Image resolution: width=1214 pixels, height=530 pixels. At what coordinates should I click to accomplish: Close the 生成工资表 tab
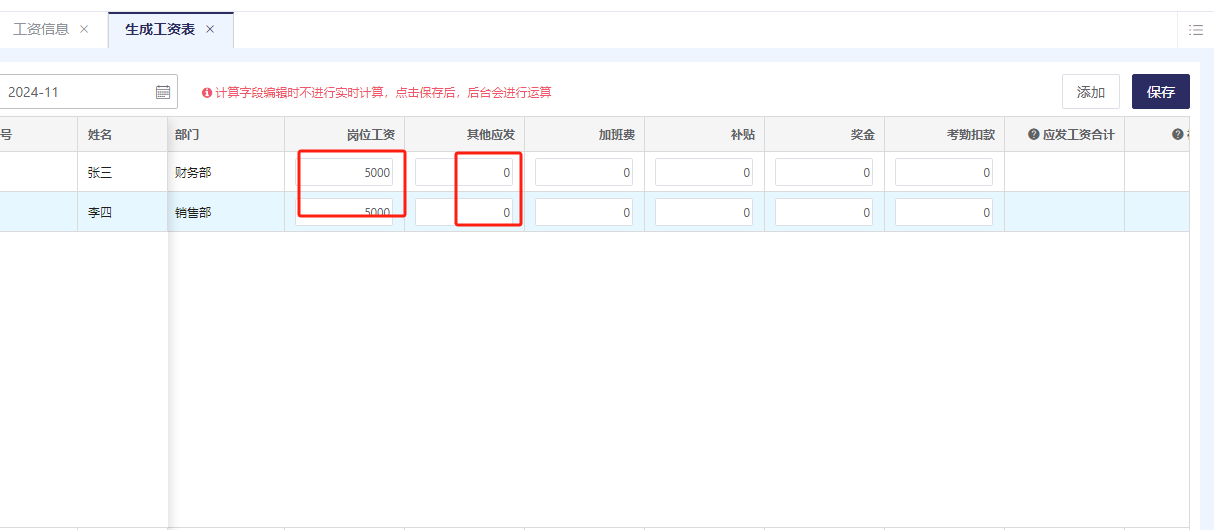pos(210,29)
